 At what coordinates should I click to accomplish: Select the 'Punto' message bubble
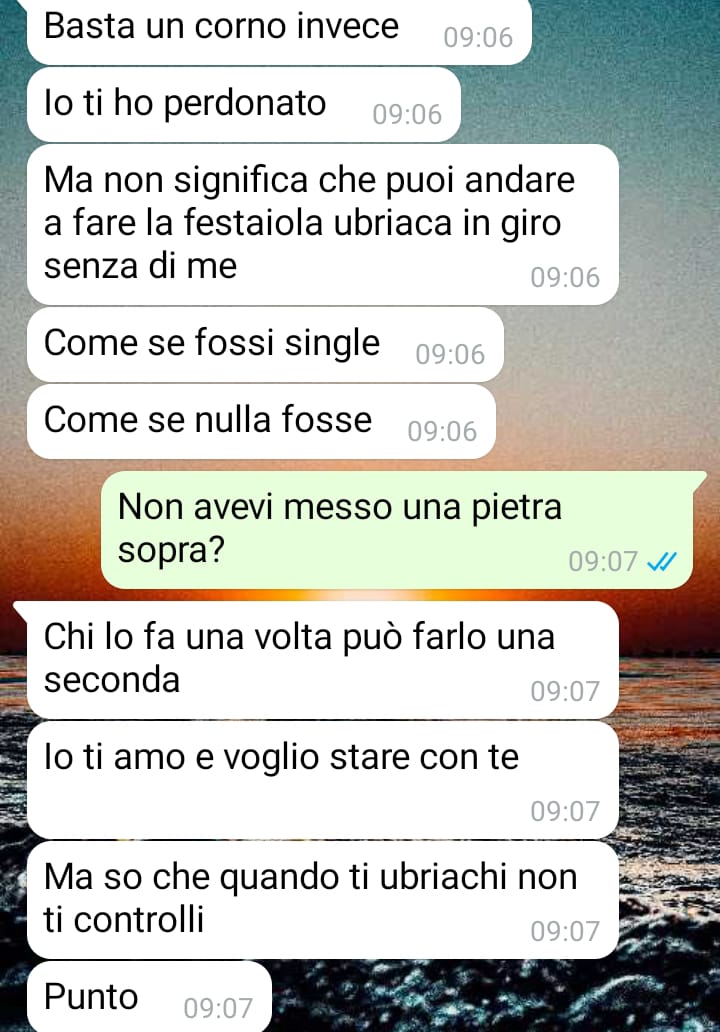(149, 996)
